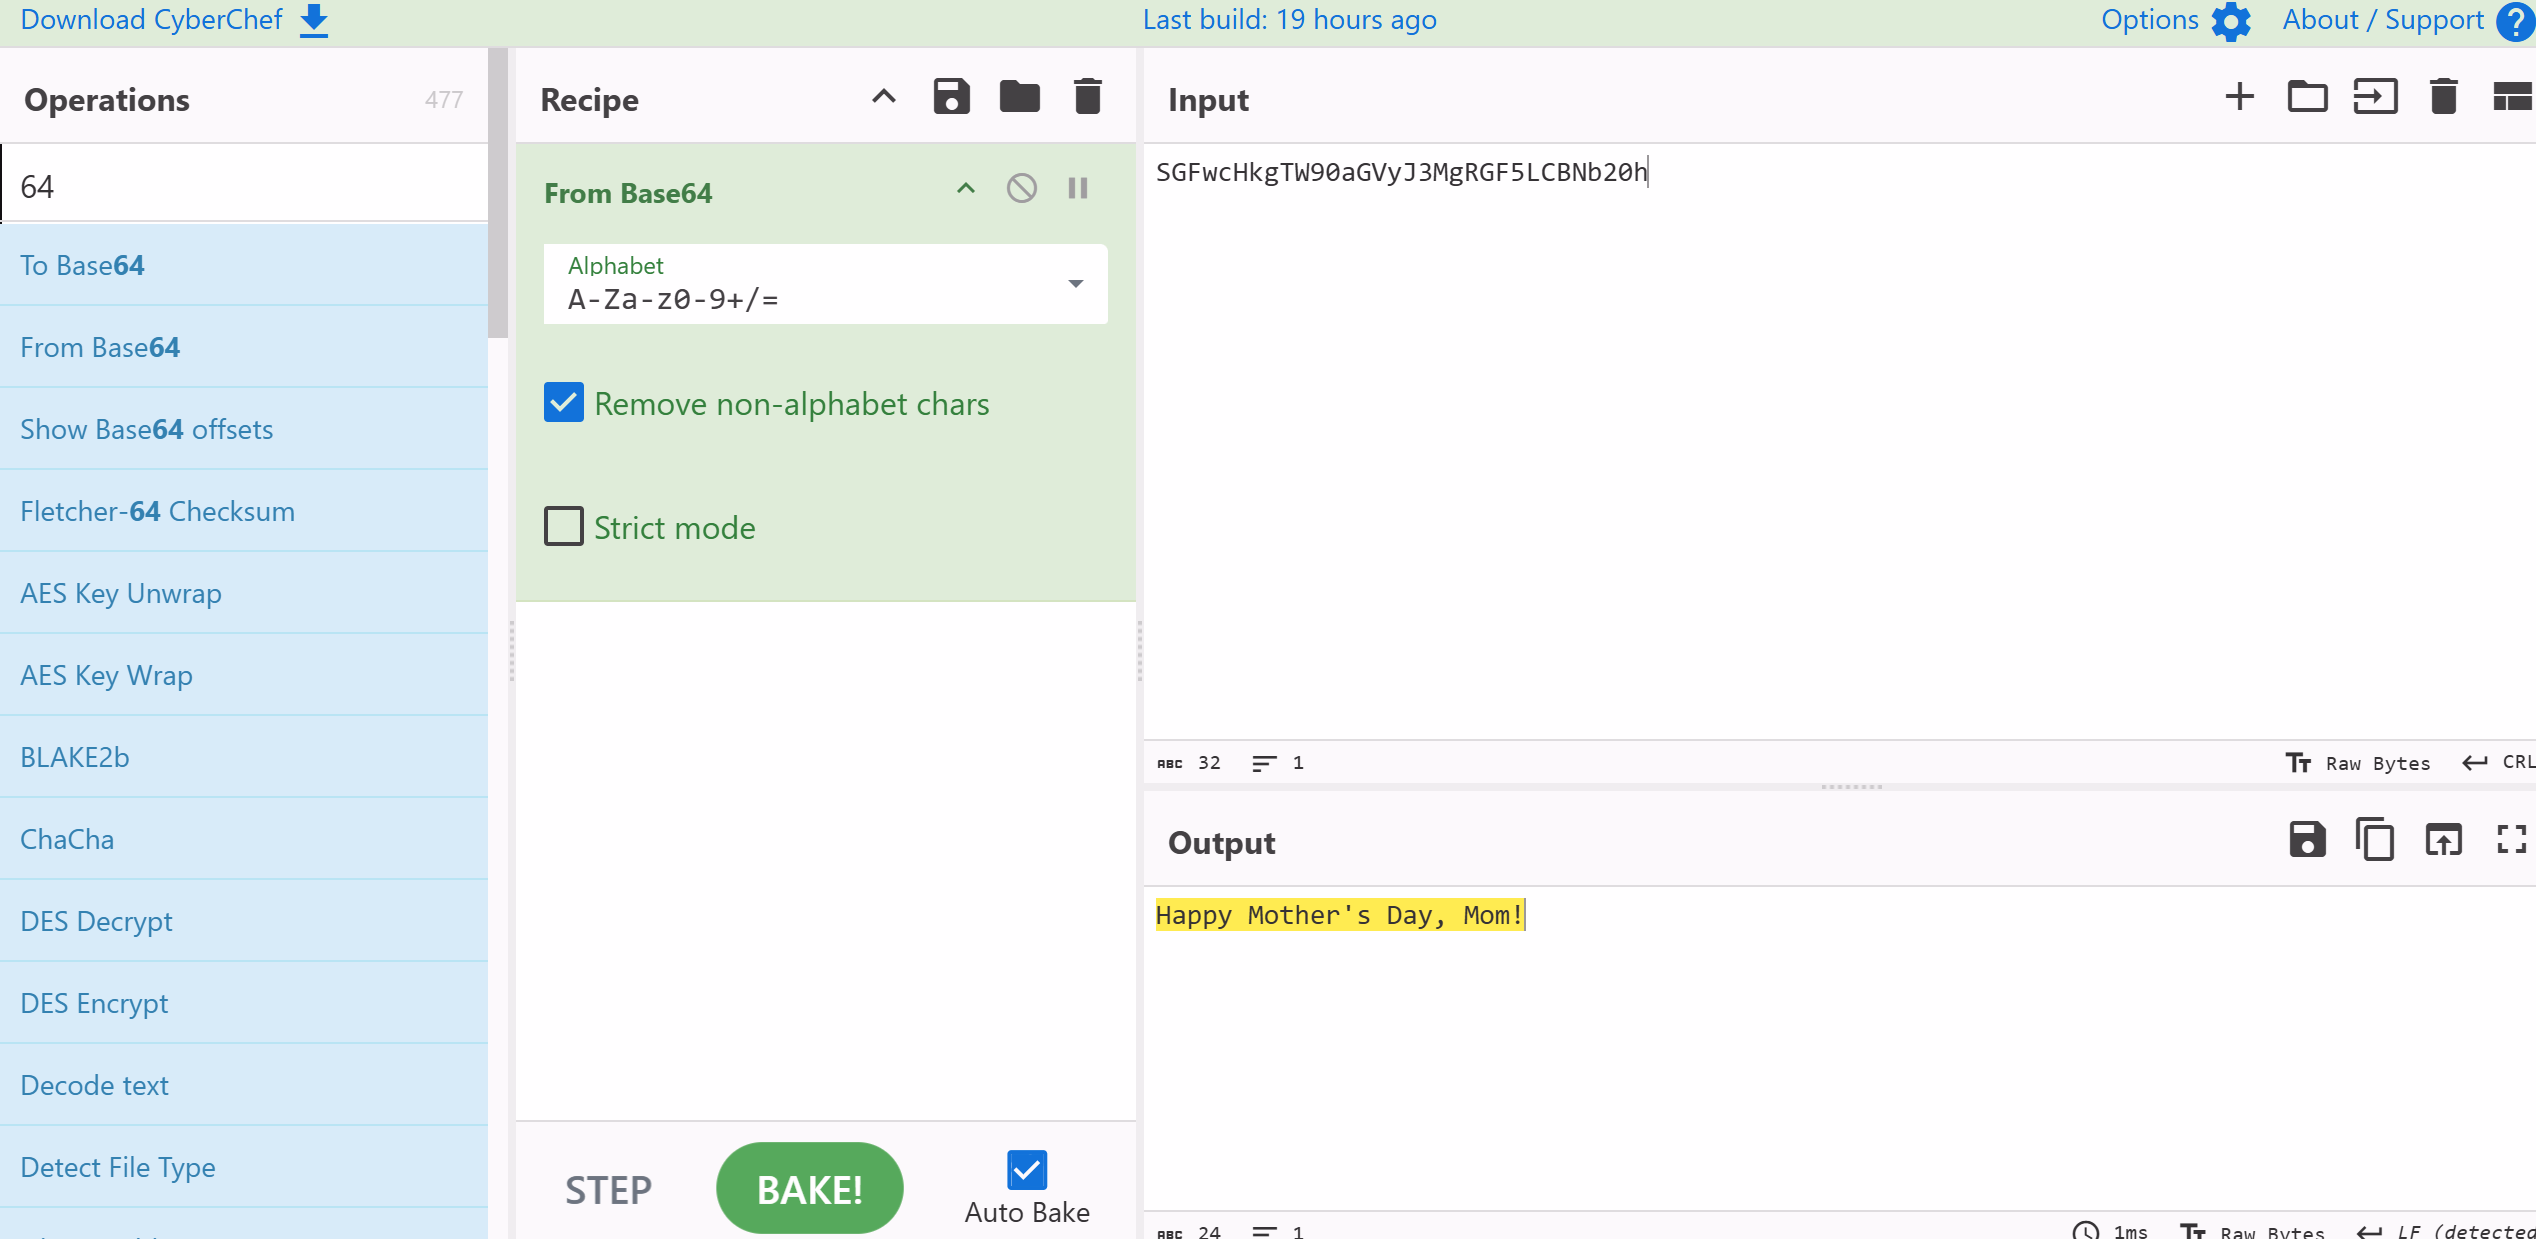The width and height of the screenshot is (2536, 1239).
Task: Open the Alphabet dropdown
Action: (x=825, y=284)
